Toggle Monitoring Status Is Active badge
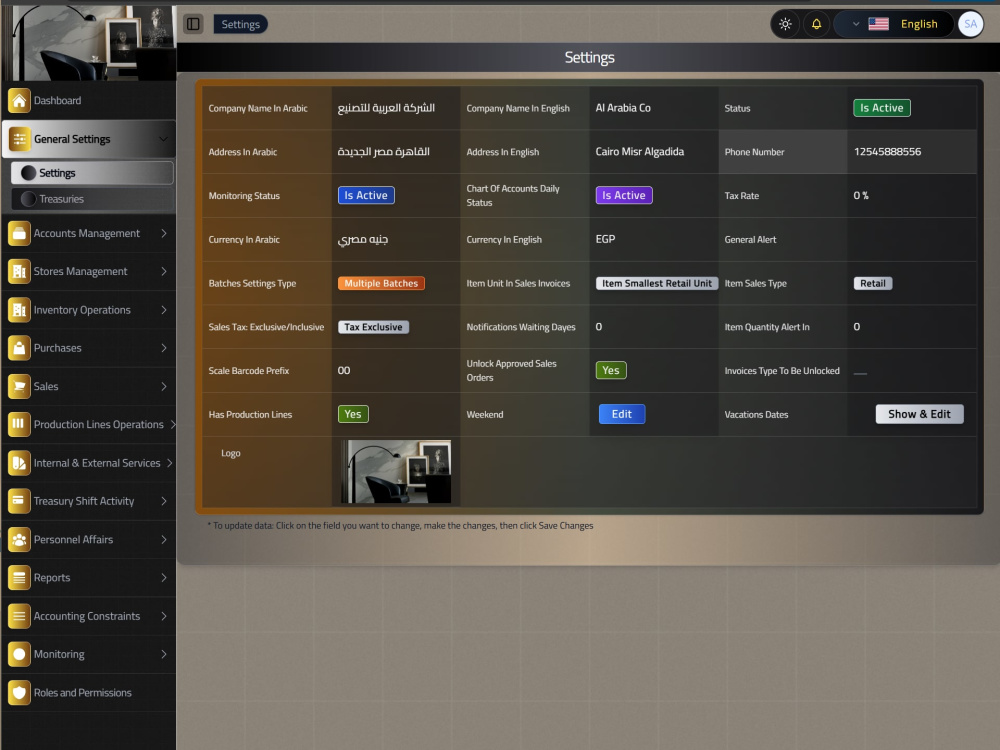 (x=366, y=195)
